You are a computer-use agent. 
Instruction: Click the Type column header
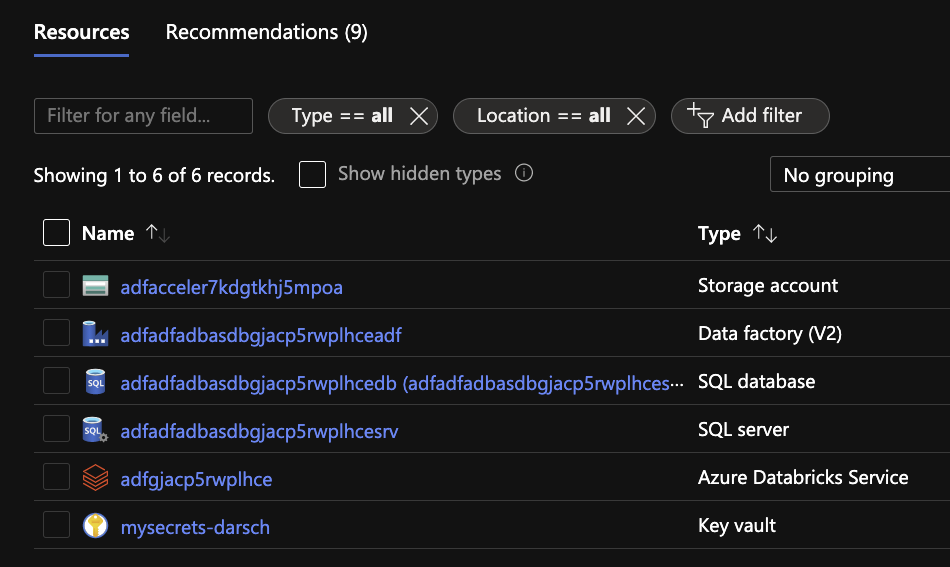tap(719, 233)
